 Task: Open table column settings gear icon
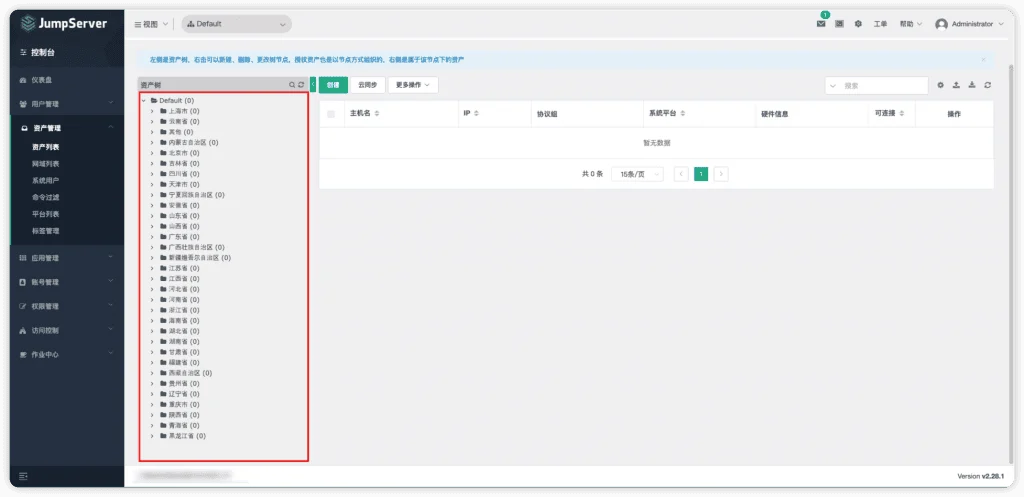point(940,85)
